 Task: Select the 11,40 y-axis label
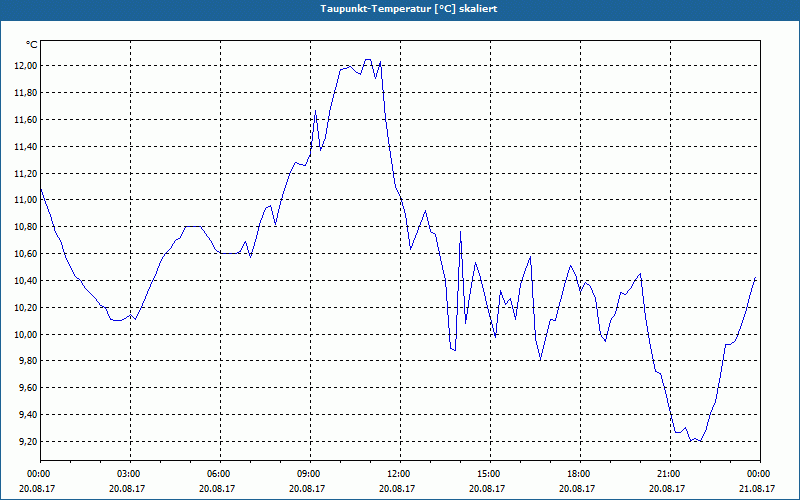click(x=27, y=147)
